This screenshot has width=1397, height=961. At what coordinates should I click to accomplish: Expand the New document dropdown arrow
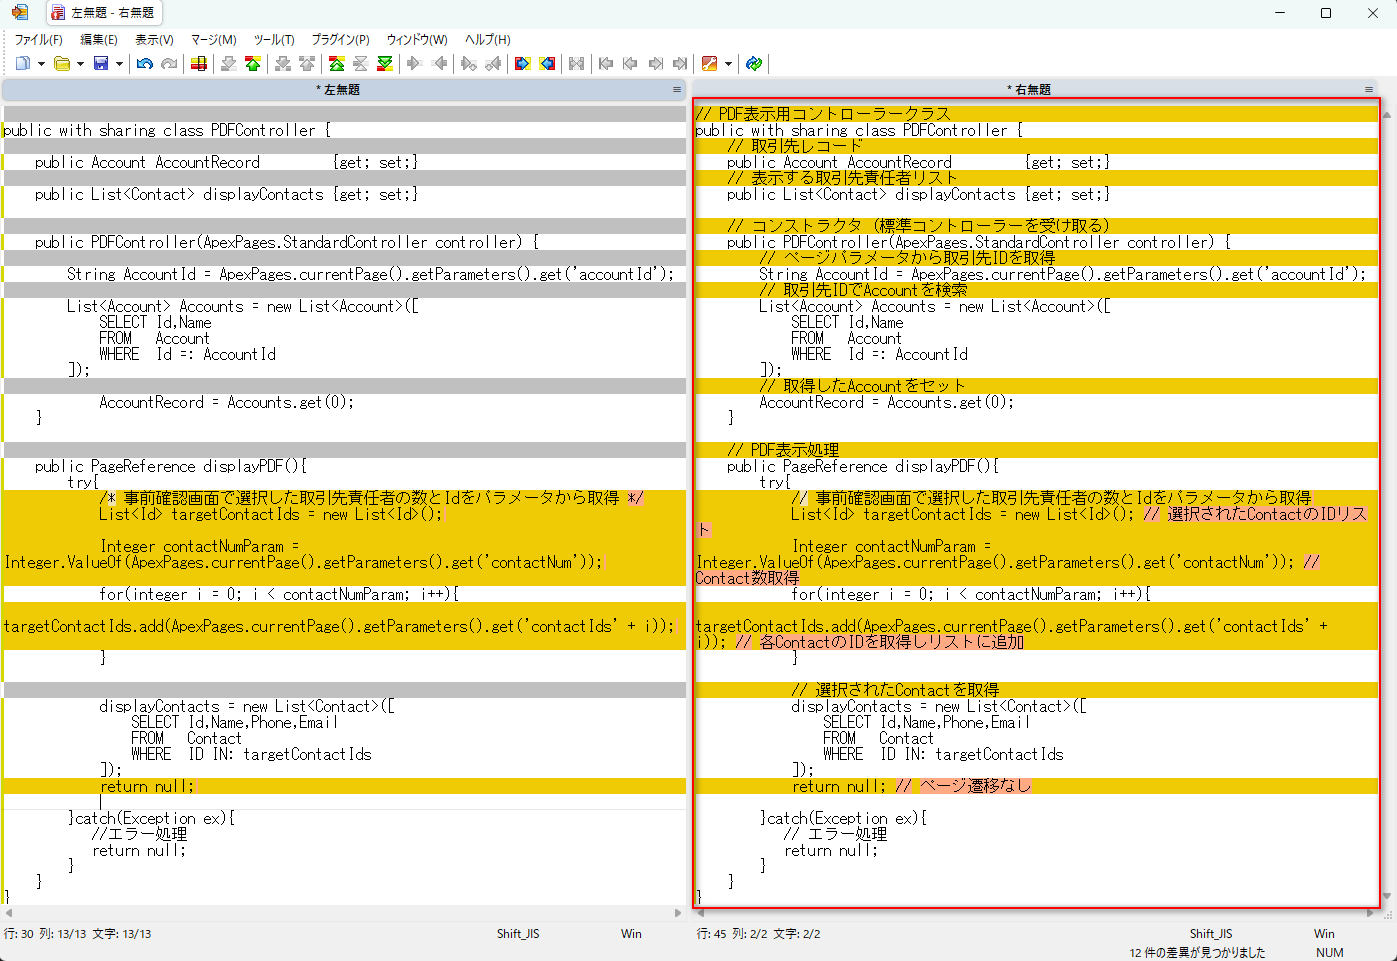[41, 64]
